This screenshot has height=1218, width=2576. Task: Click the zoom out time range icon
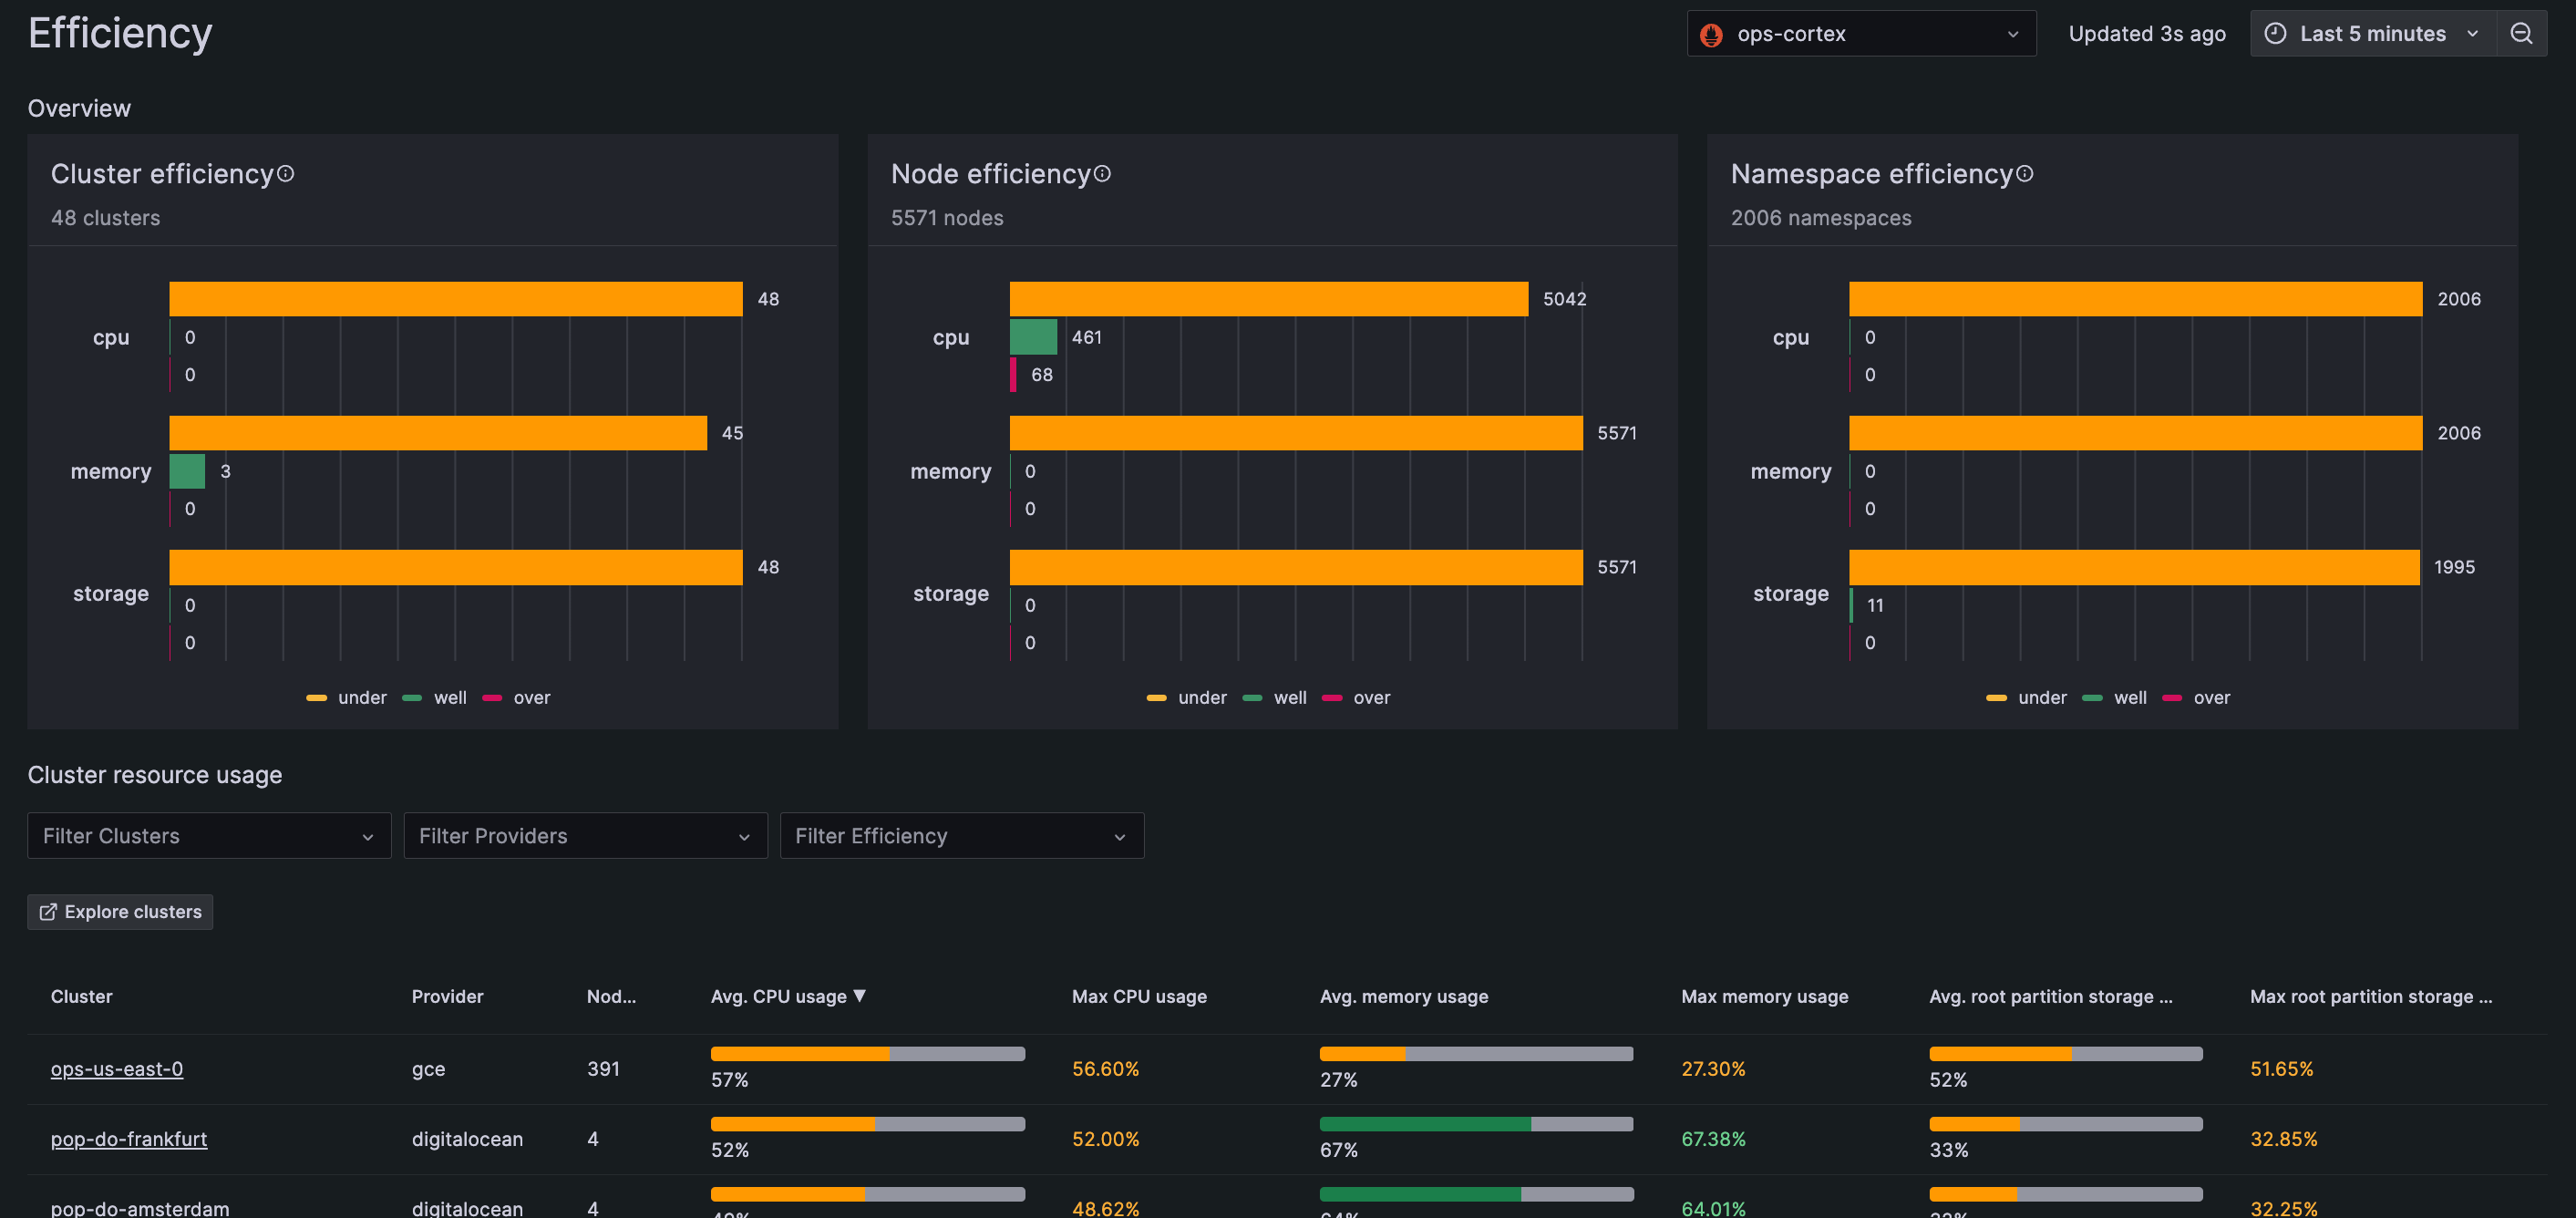[x=2521, y=34]
